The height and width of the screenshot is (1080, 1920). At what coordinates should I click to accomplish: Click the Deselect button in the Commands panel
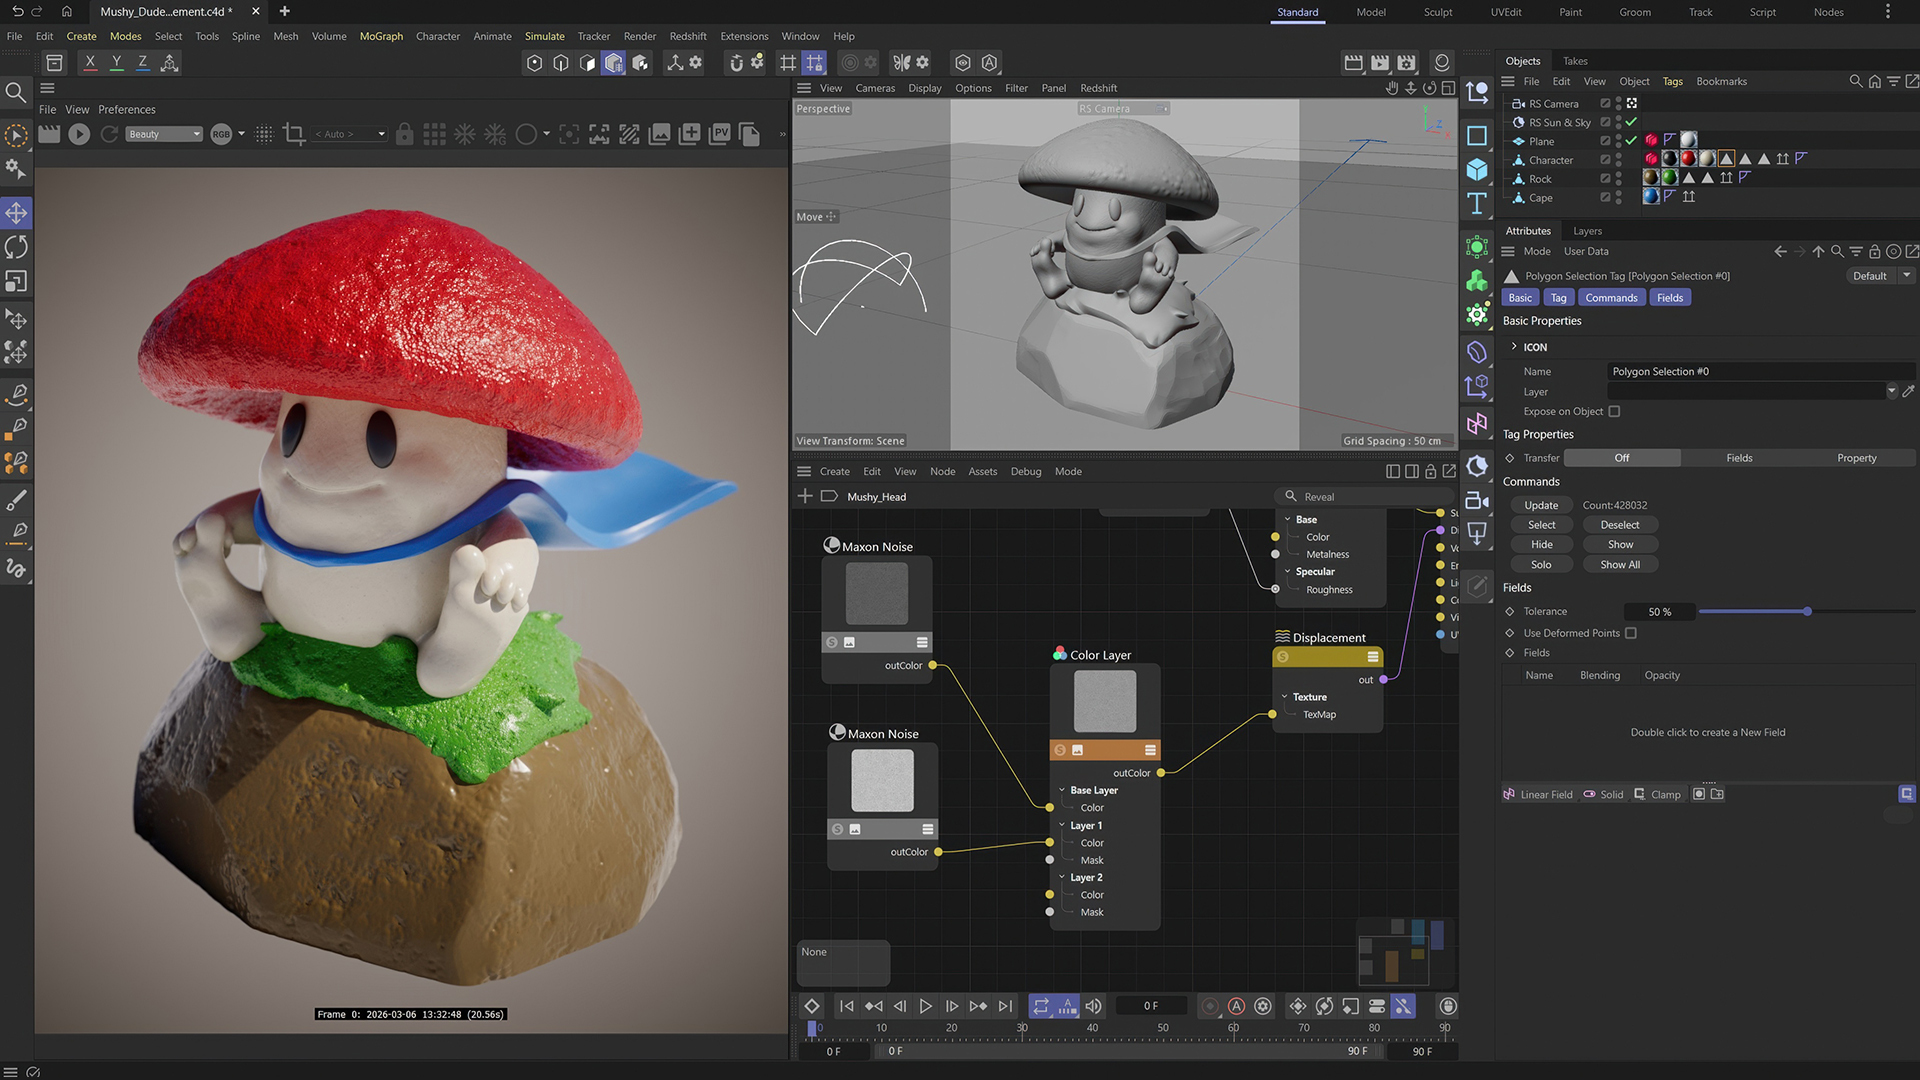coord(1619,524)
